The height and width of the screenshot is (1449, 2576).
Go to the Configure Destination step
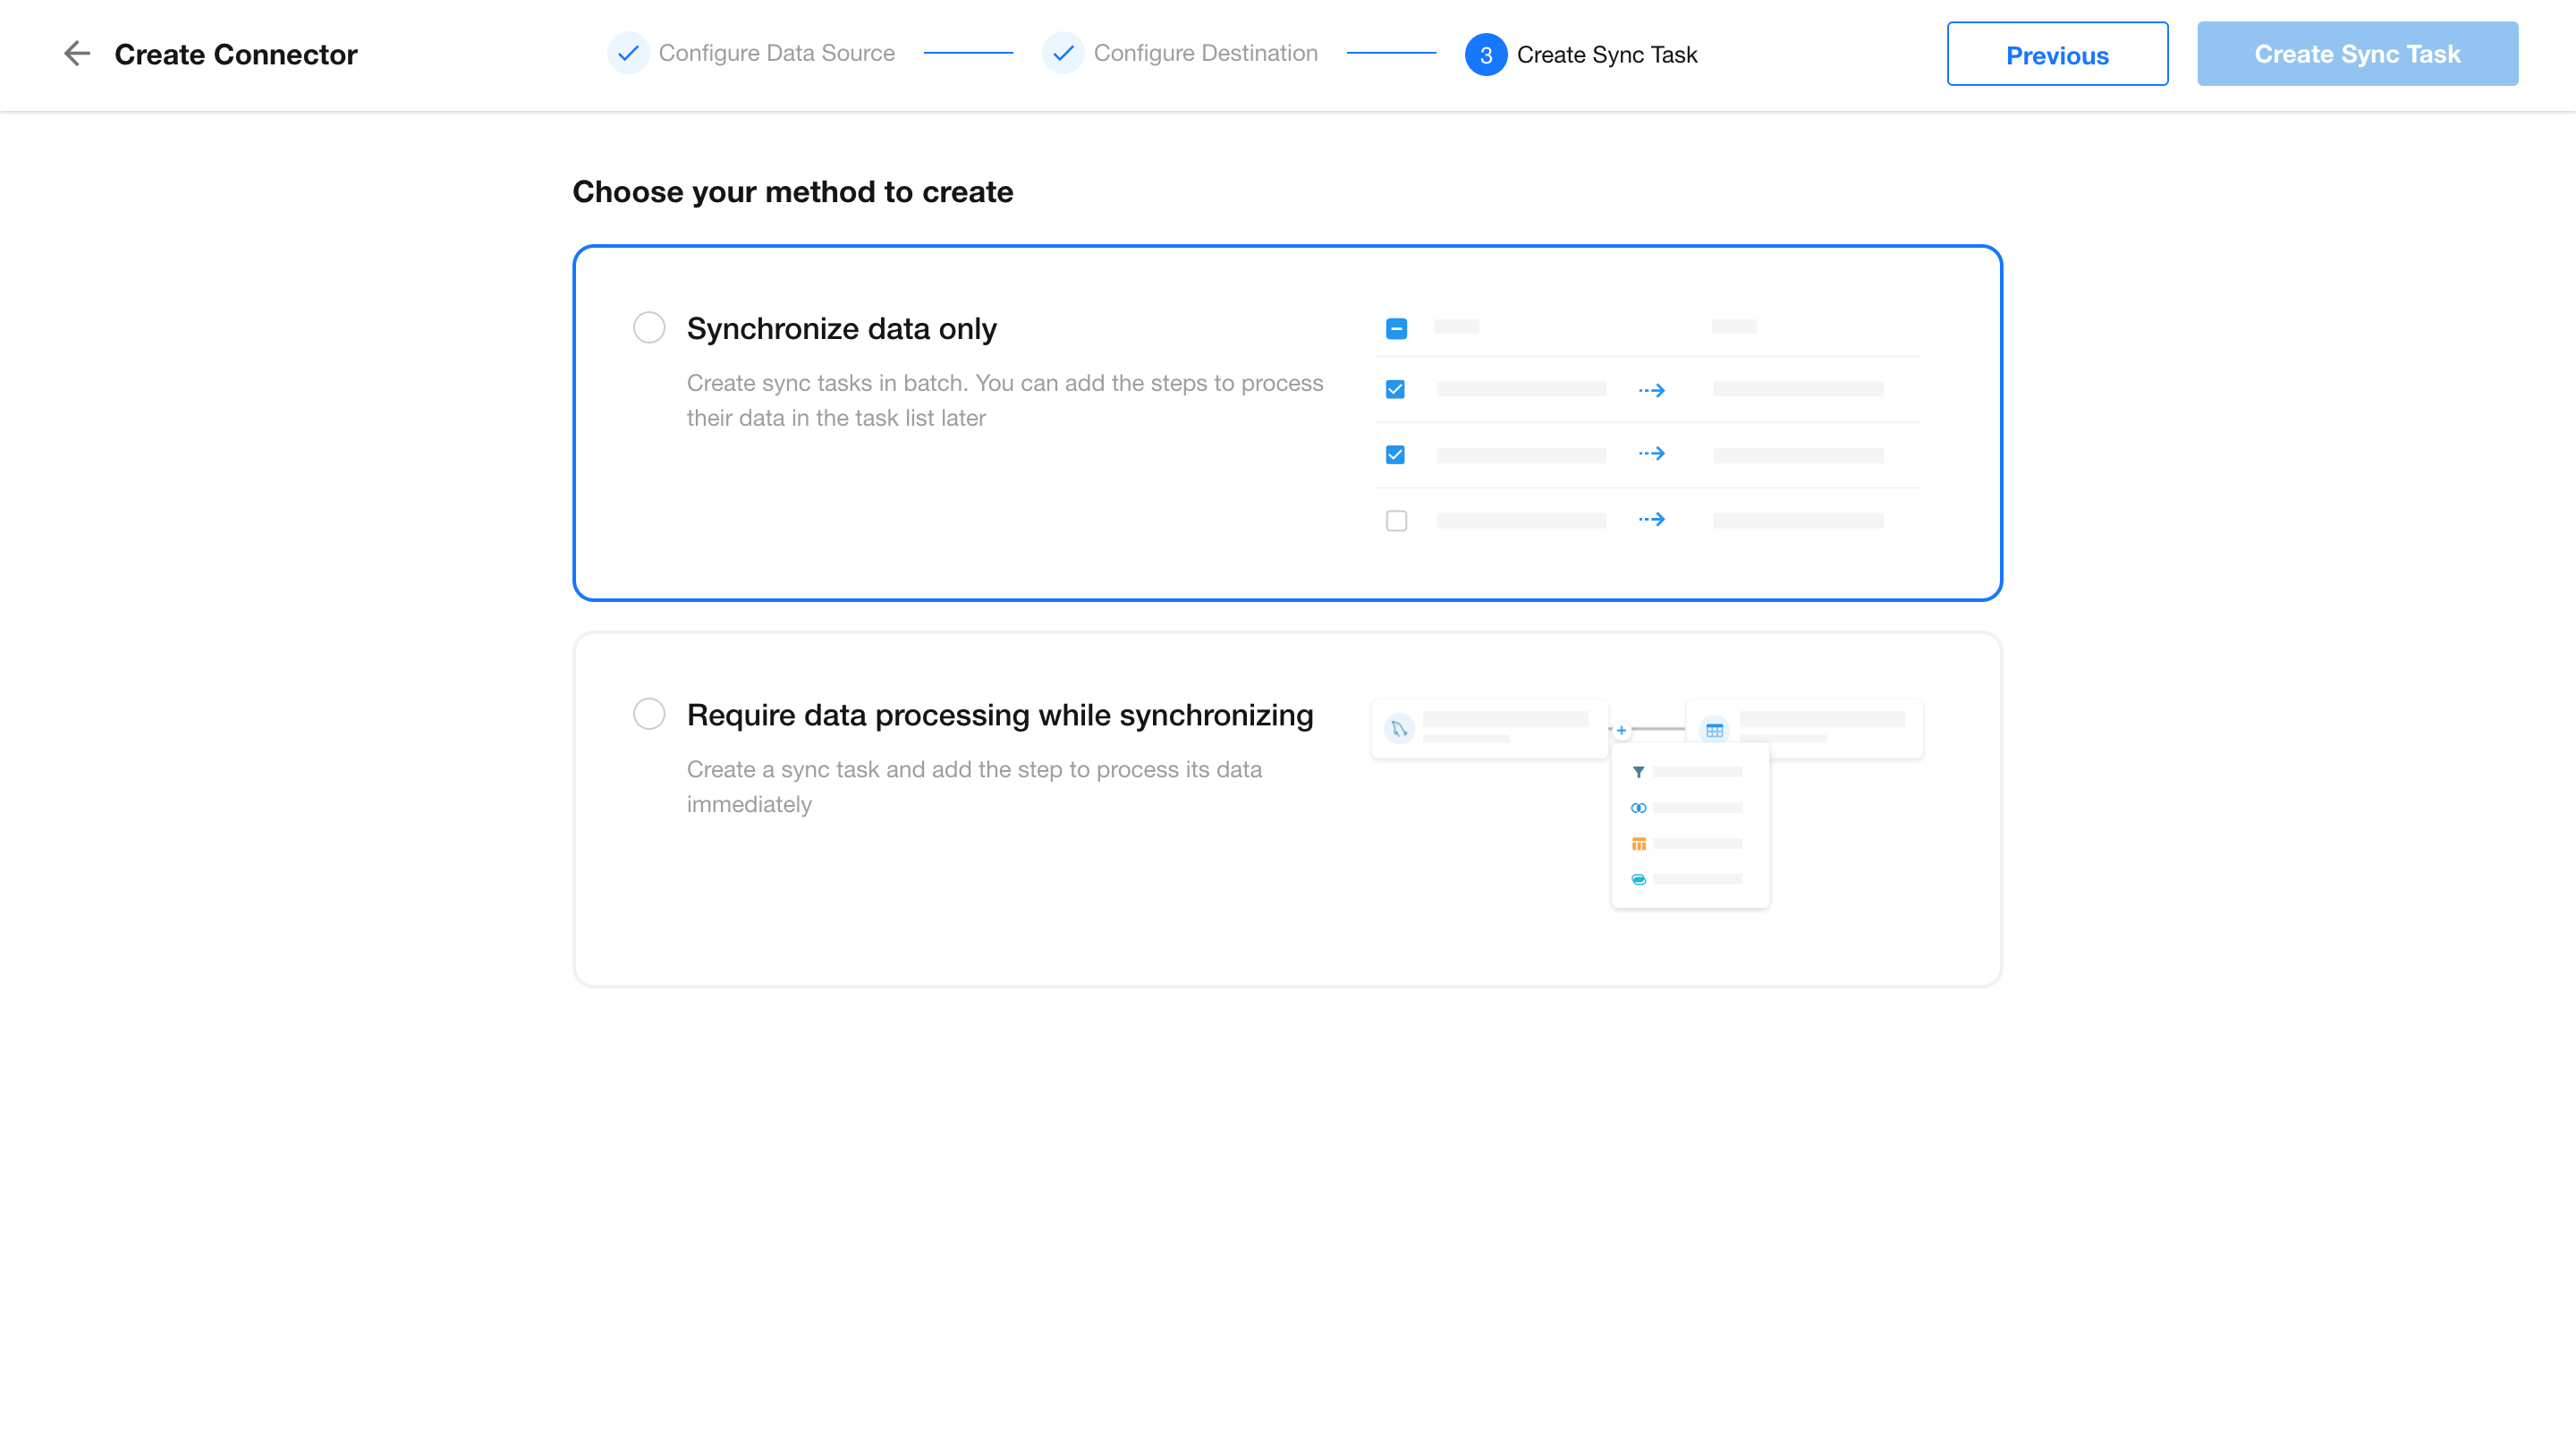pos(1205,53)
